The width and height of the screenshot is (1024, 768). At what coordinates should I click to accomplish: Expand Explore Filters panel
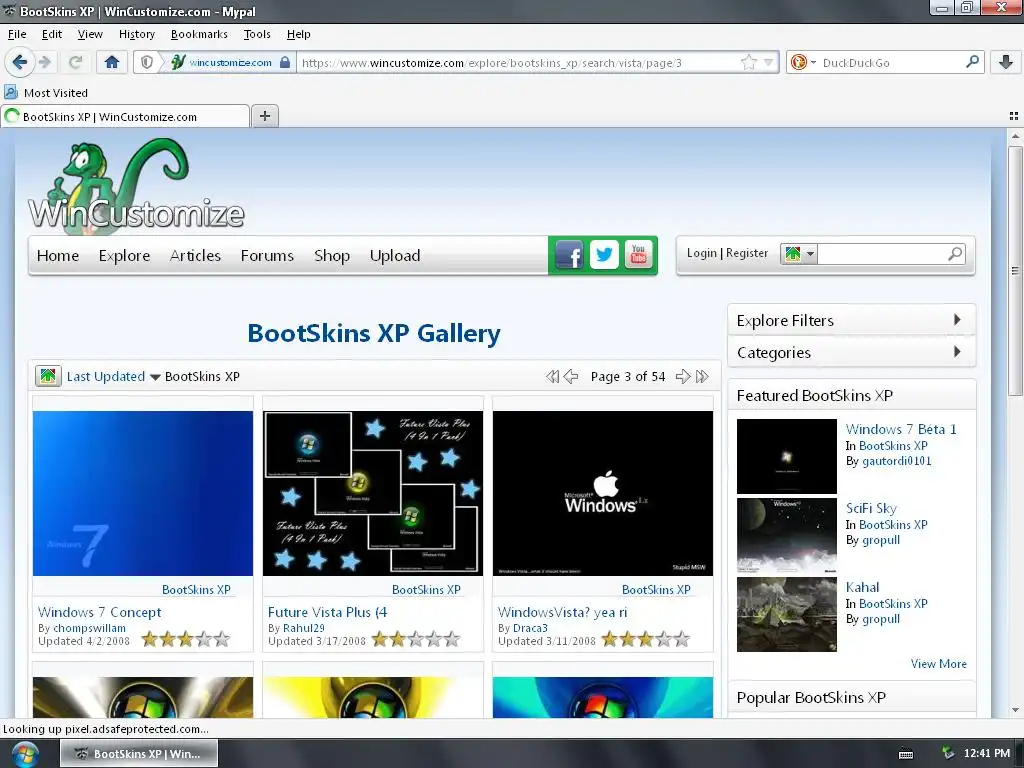click(852, 320)
